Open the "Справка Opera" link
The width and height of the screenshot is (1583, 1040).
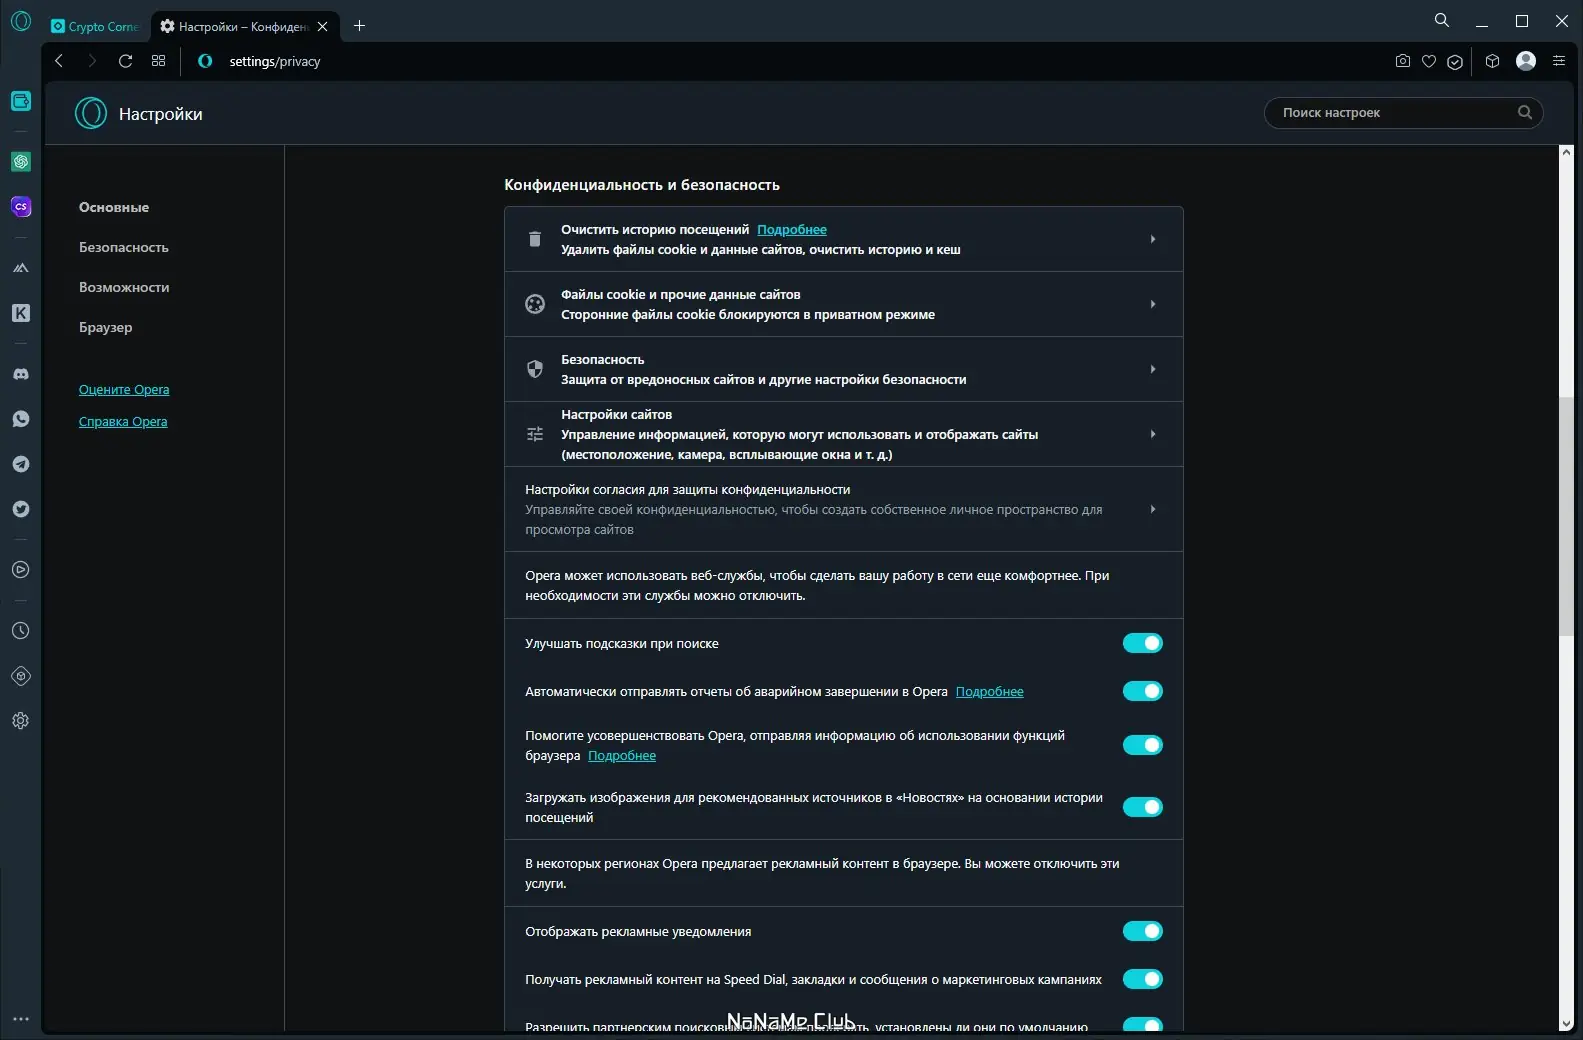tap(123, 421)
